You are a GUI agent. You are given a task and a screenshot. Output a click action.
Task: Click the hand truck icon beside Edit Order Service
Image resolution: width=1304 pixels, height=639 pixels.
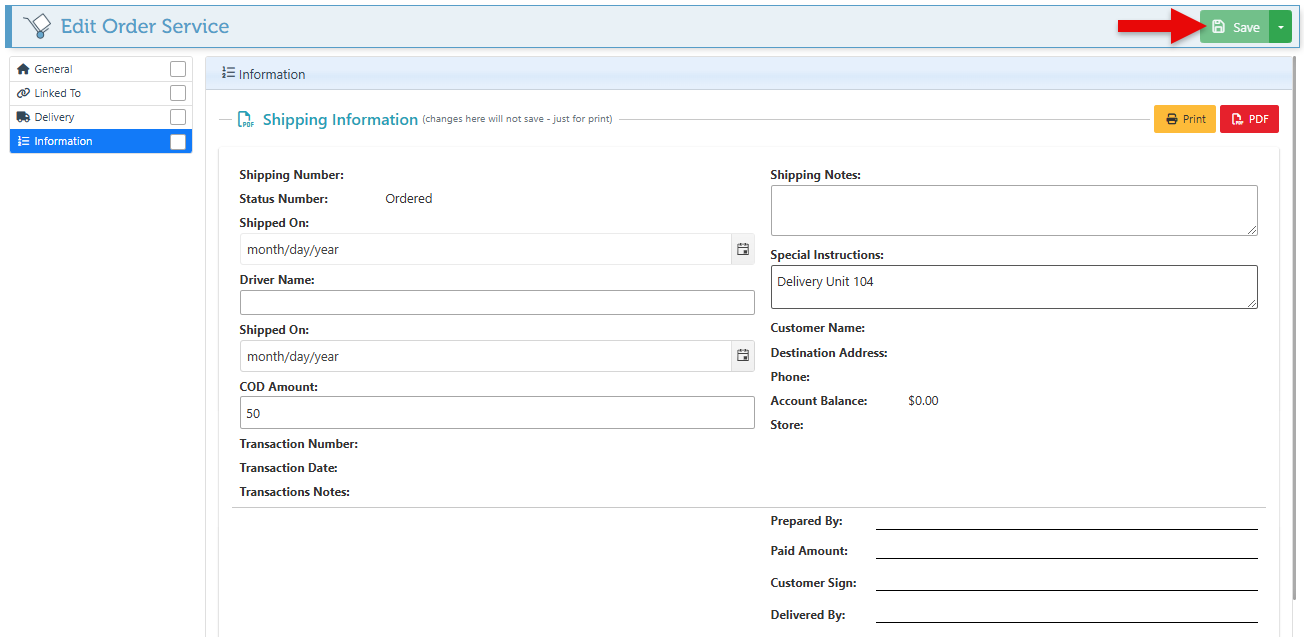pos(36,27)
